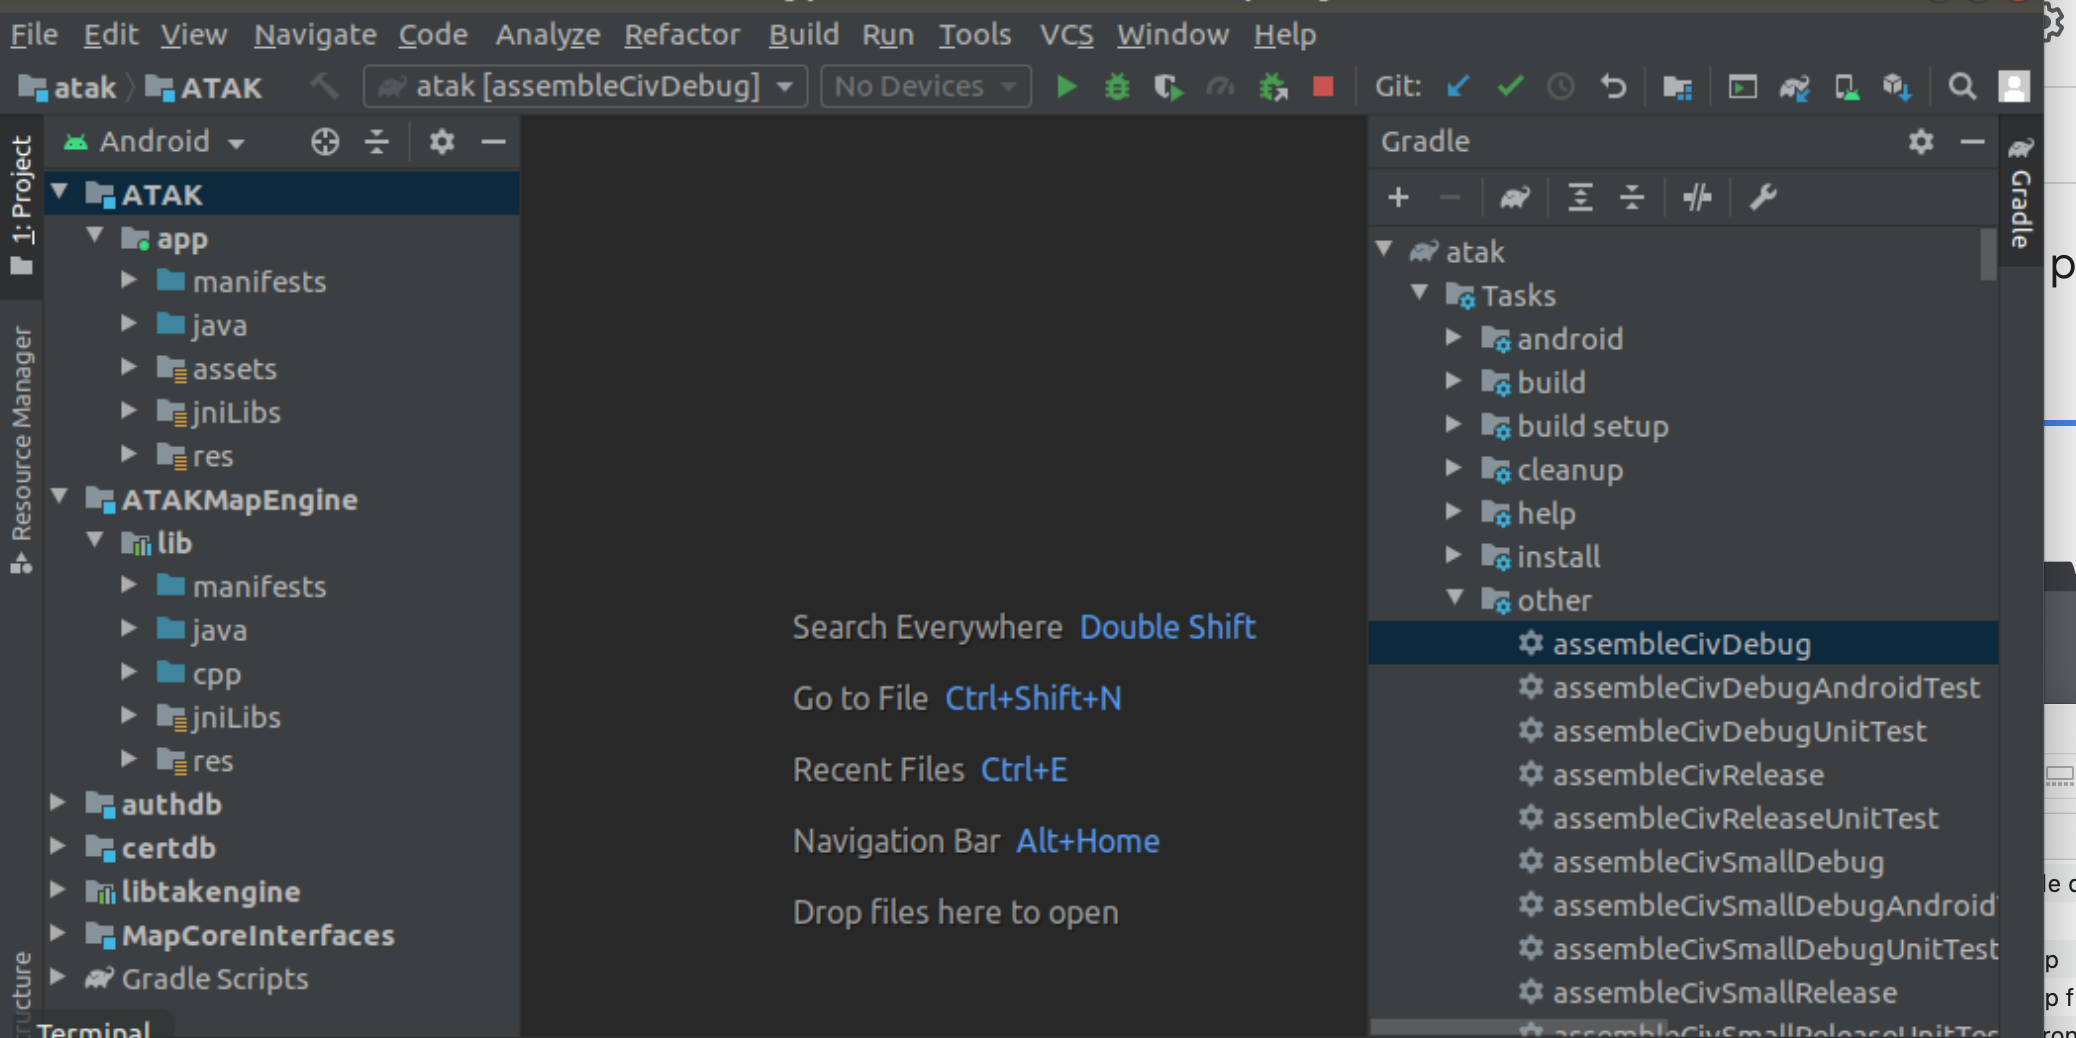The width and height of the screenshot is (2076, 1038).
Task: Open Search Everywhere magnifier icon
Action: [1962, 87]
